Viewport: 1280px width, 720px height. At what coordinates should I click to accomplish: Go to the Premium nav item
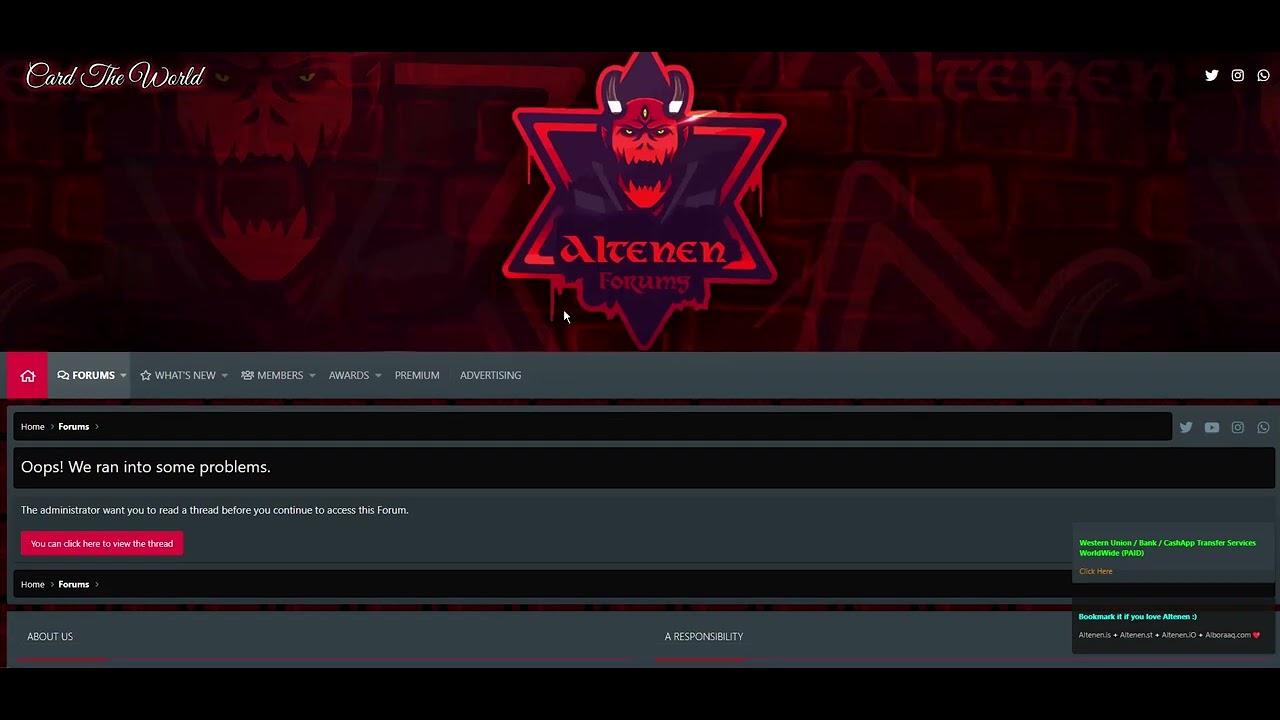[x=417, y=376]
